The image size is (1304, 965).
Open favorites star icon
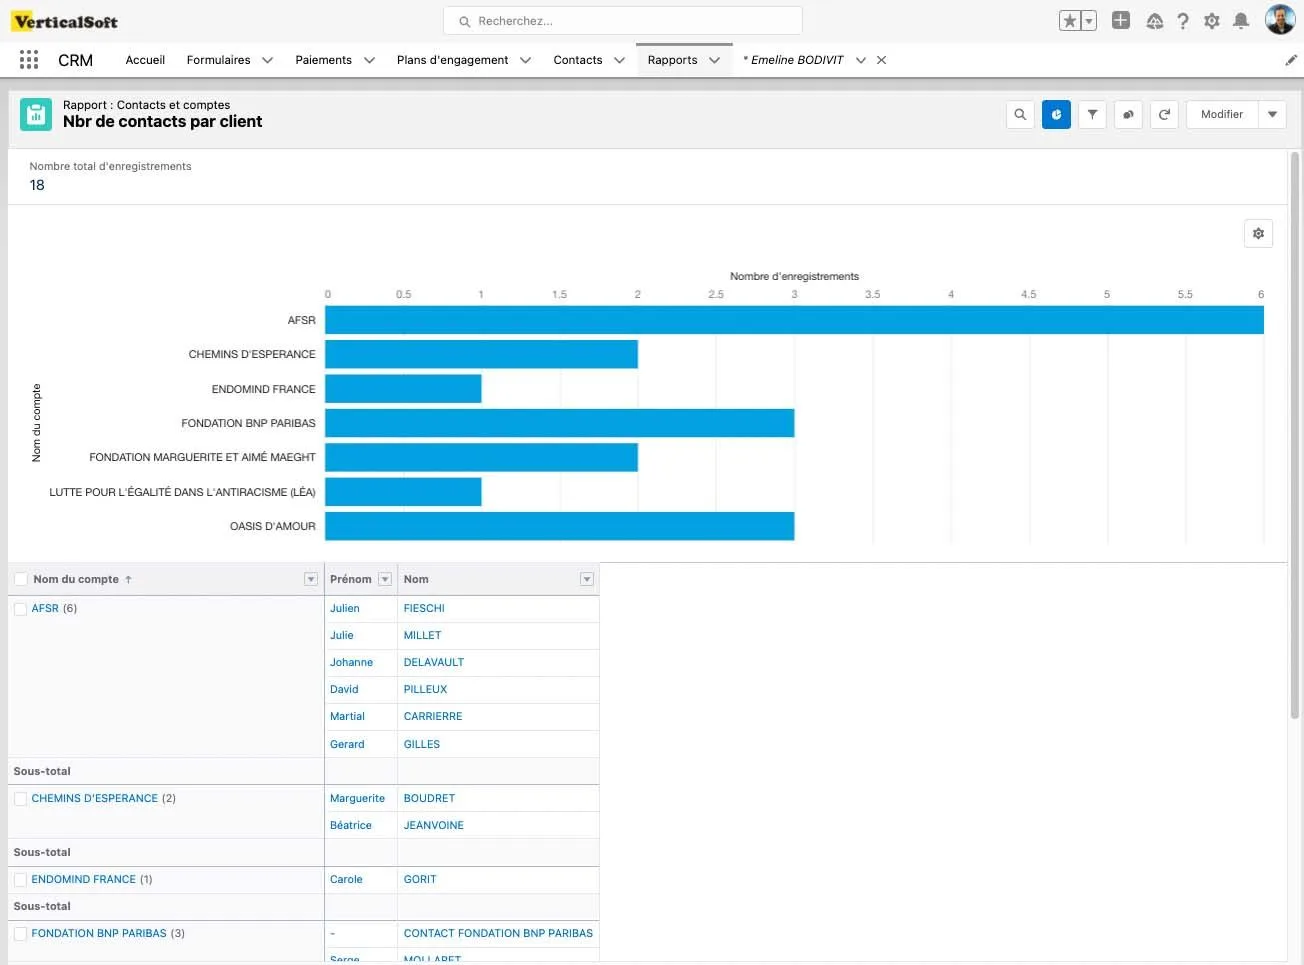click(1070, 21)
